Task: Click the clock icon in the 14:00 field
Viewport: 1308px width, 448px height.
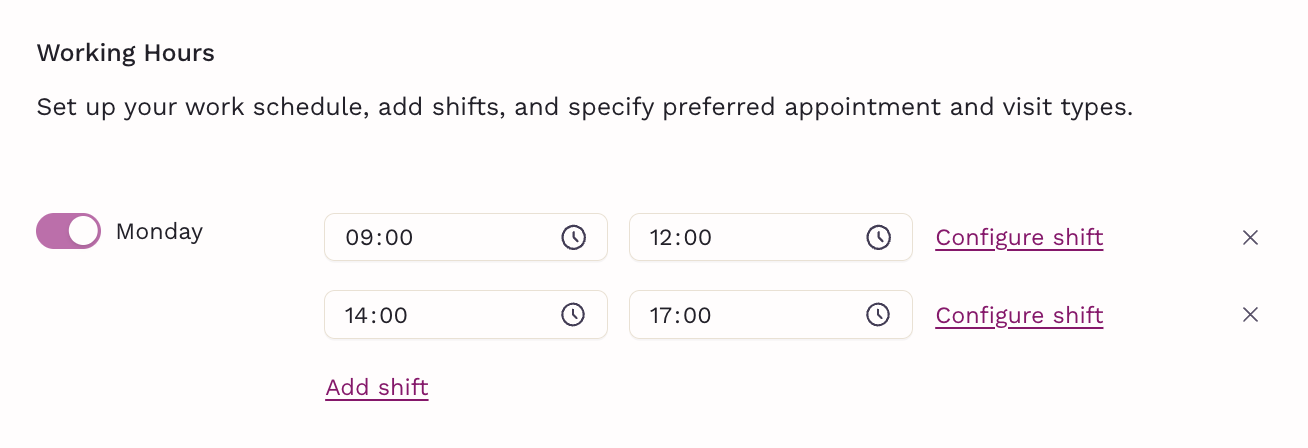Action: click(x=573, y=315)
